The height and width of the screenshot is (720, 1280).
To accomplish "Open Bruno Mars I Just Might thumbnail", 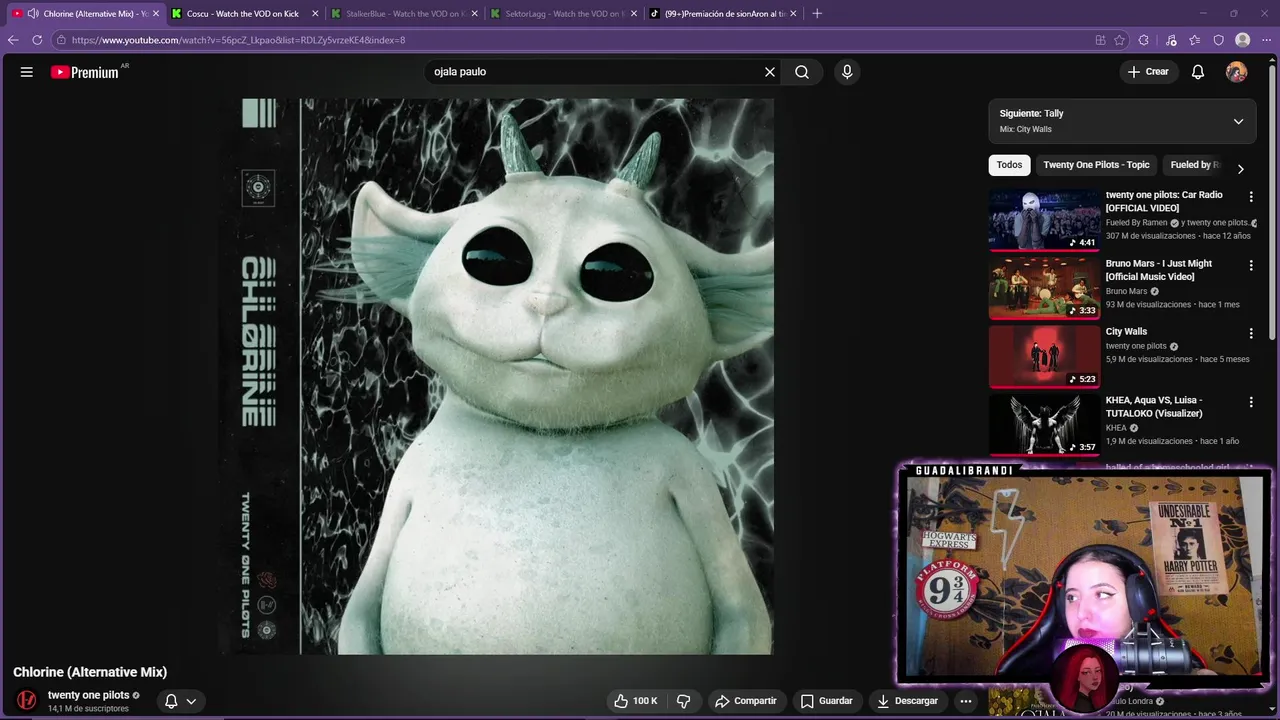I will click(1044, 287).
